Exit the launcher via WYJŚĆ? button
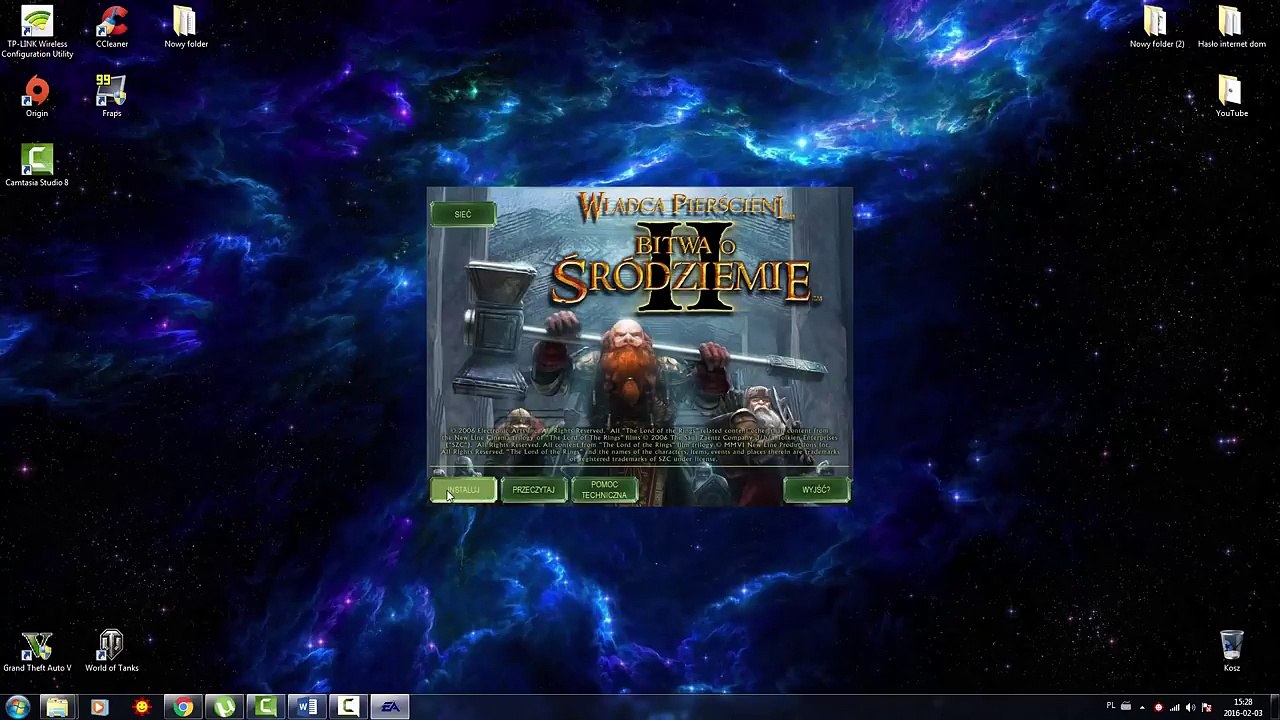Screen dimensions: 1280x720 click(816, 490)
